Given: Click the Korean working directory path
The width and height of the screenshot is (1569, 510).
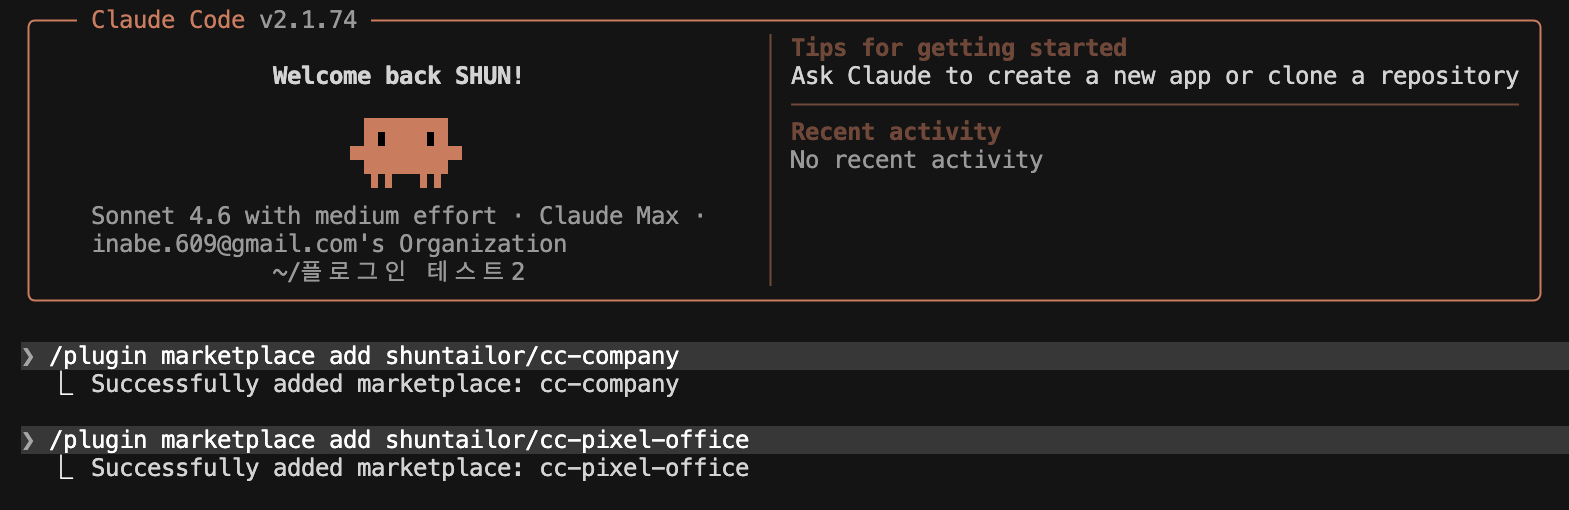Looking at the screenshot, I should 398,272.
